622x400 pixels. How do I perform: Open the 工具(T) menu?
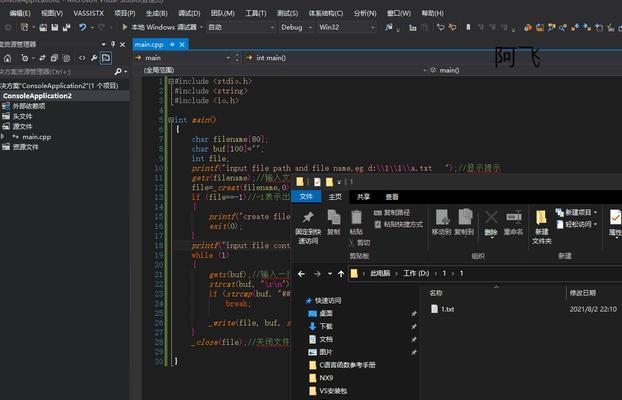pos(256,13)
